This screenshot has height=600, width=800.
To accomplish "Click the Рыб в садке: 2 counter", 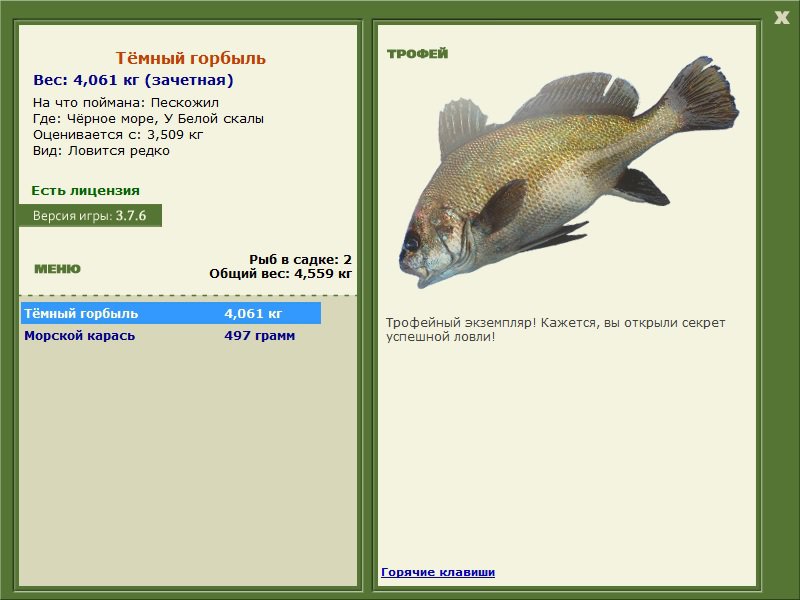I will click(301, 259).
